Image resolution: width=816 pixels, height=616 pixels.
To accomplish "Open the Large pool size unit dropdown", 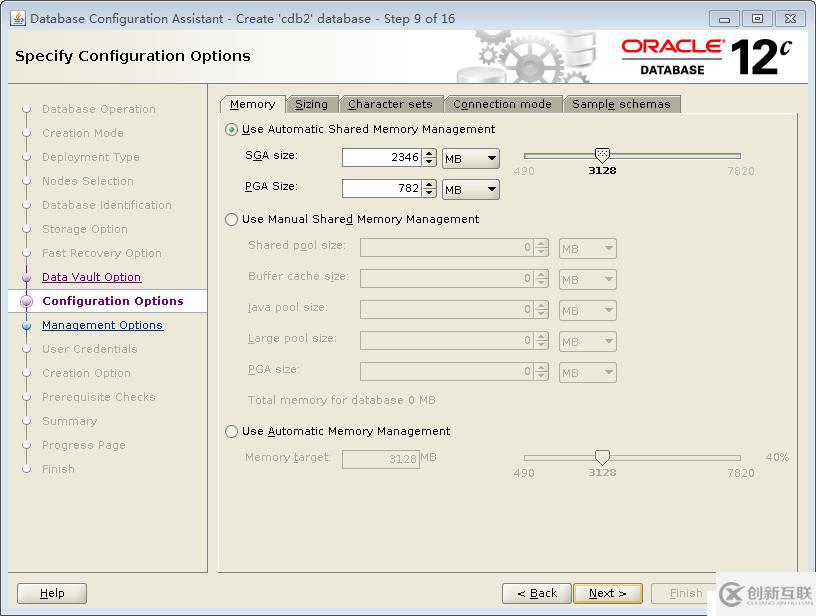I will coord(588,341).
